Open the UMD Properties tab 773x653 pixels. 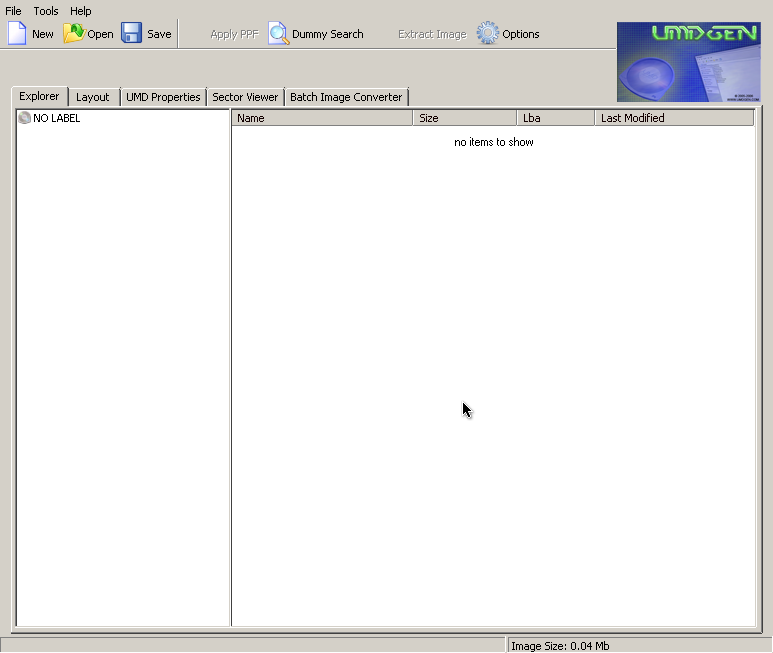(x=163, y=97)
